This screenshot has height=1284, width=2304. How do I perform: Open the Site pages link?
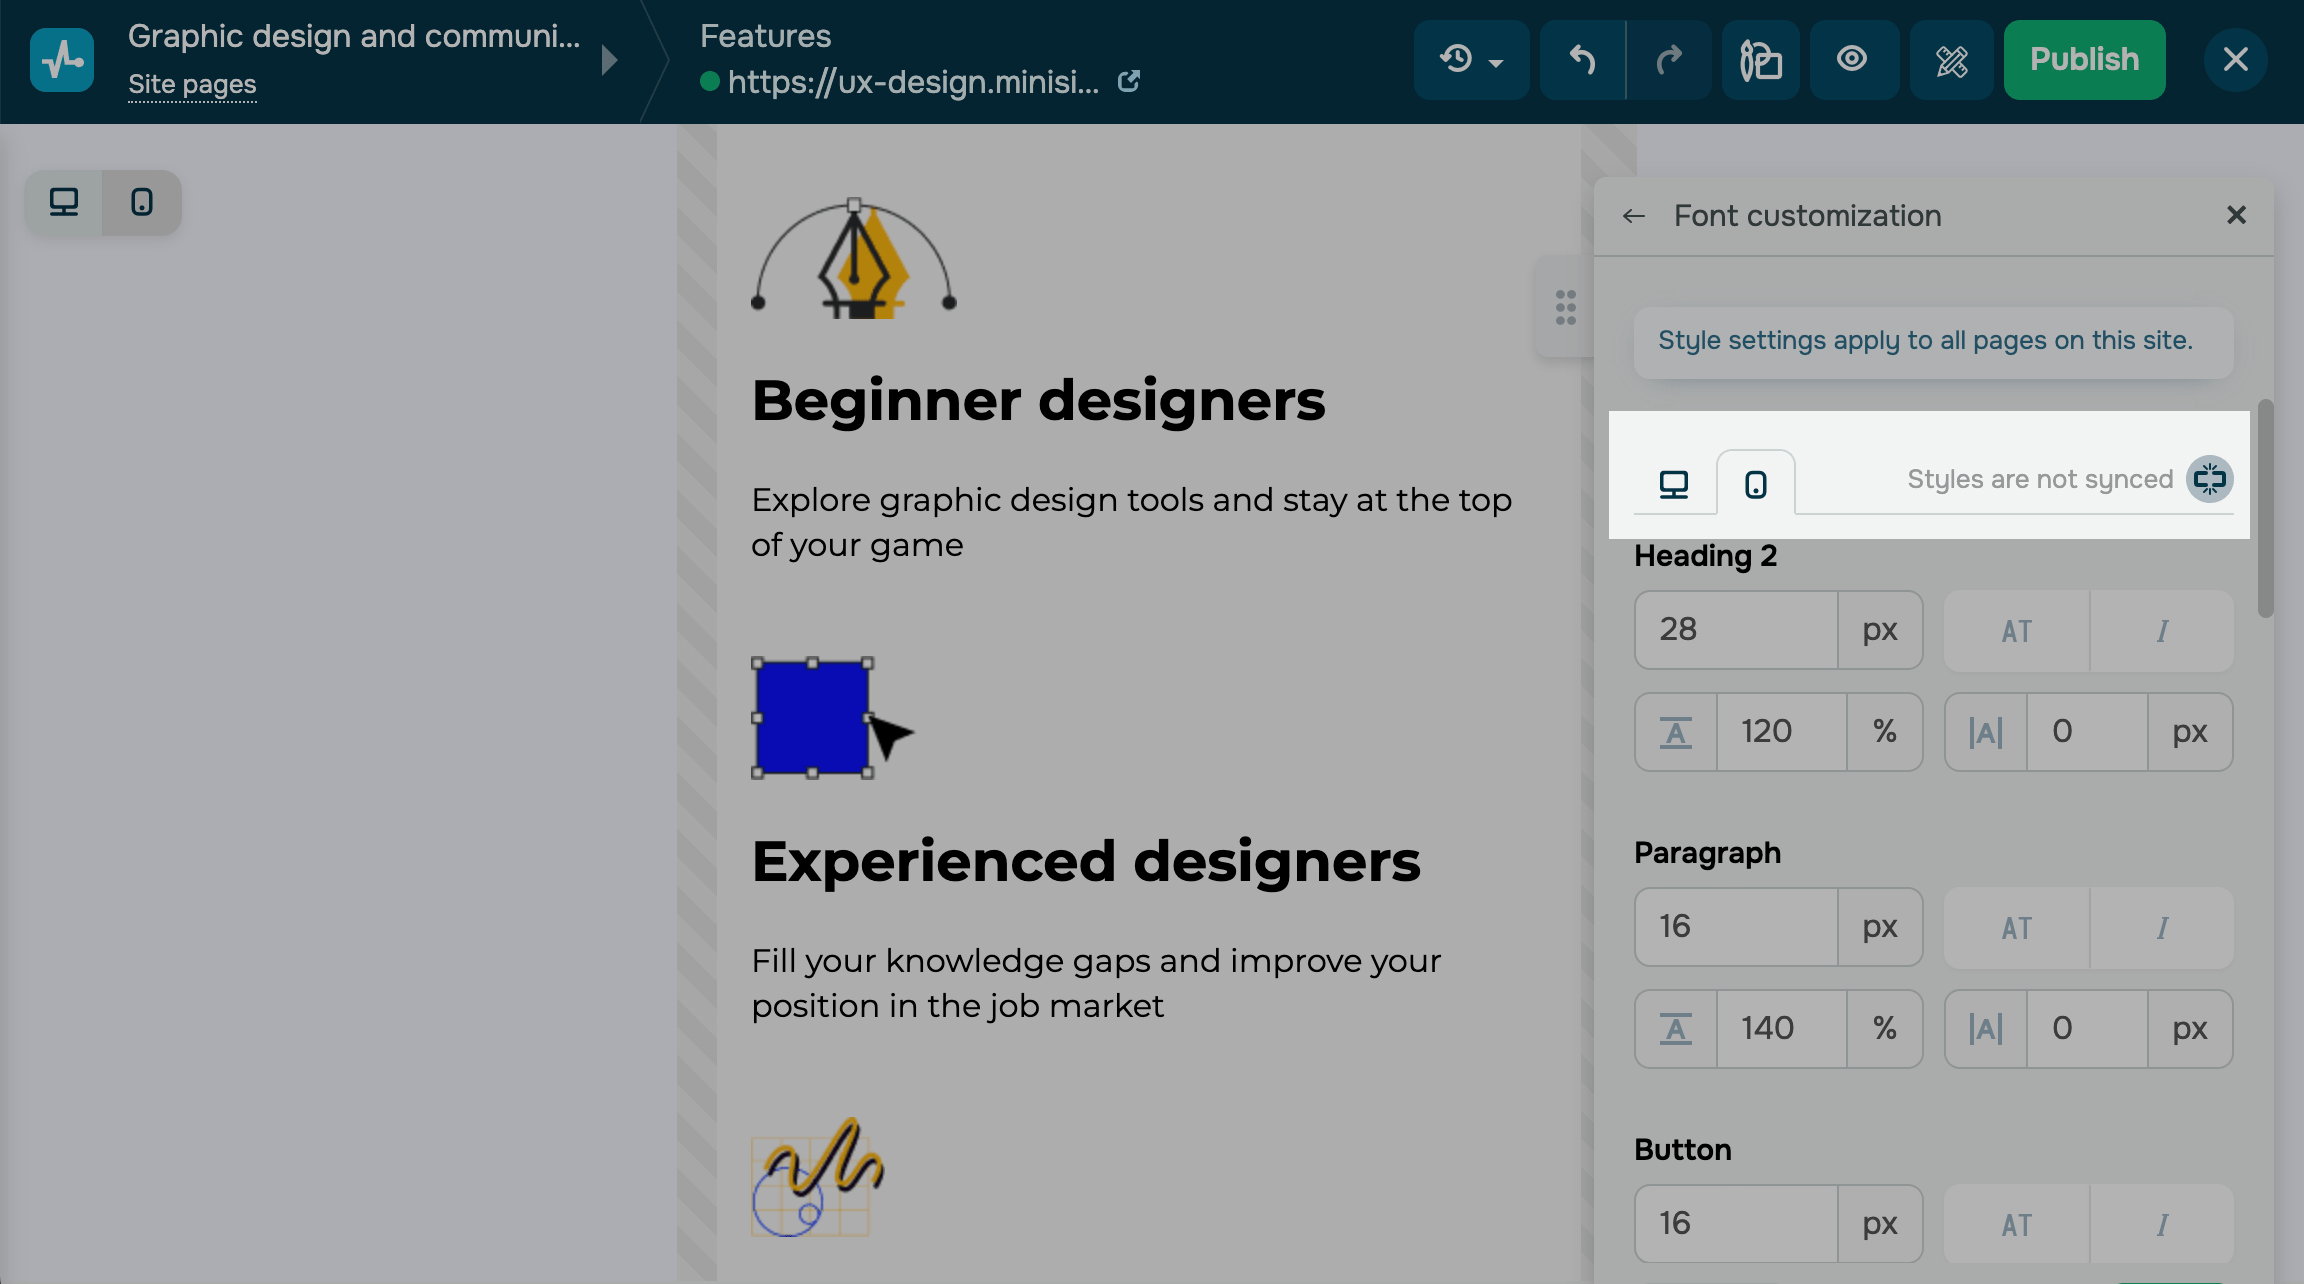point(192,85)
